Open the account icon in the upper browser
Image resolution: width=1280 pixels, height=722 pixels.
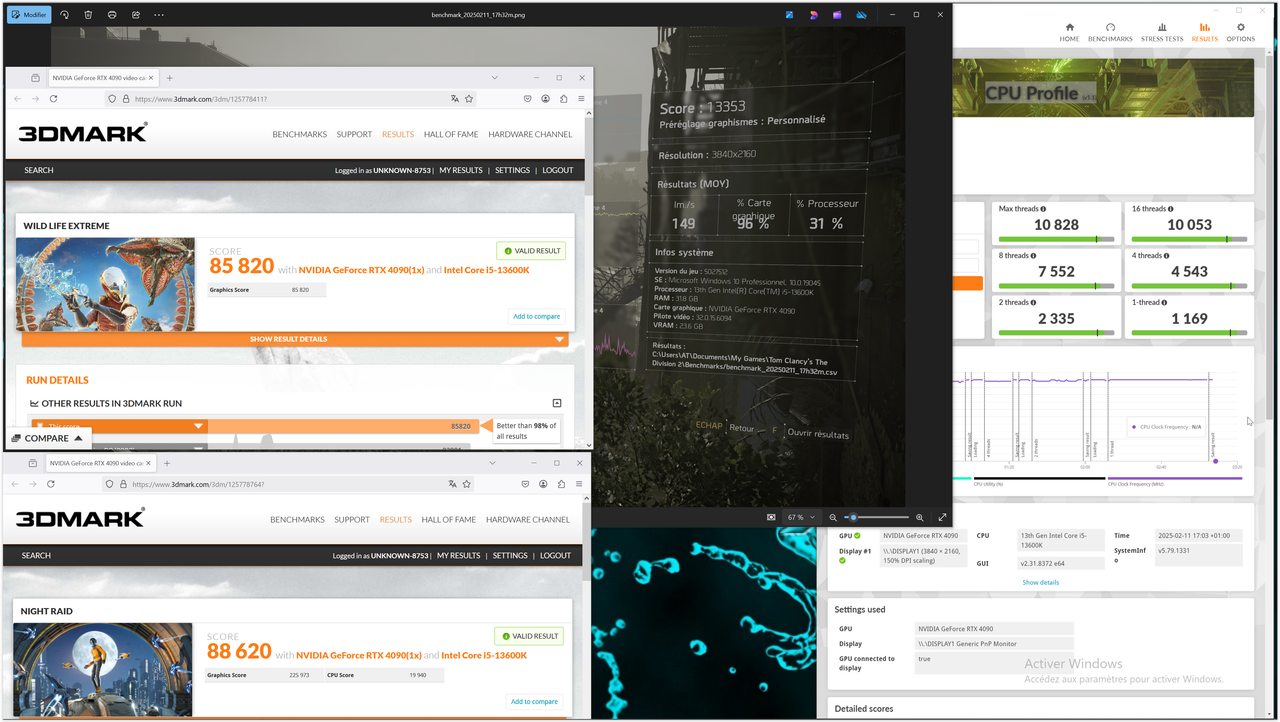546,99
